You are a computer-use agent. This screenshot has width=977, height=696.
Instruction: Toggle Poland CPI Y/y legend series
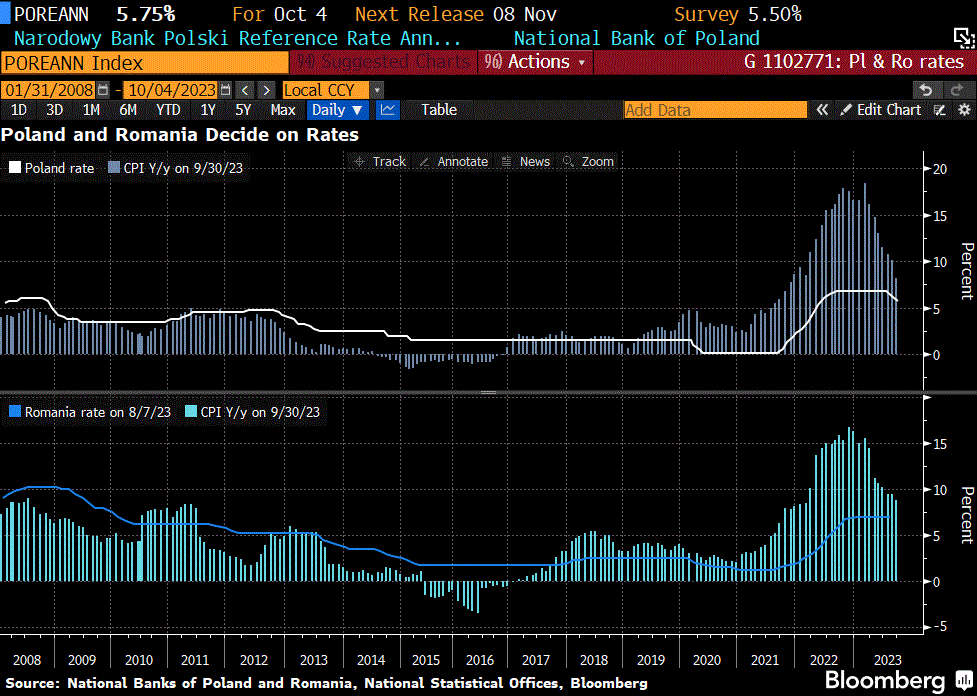[176, 168]
